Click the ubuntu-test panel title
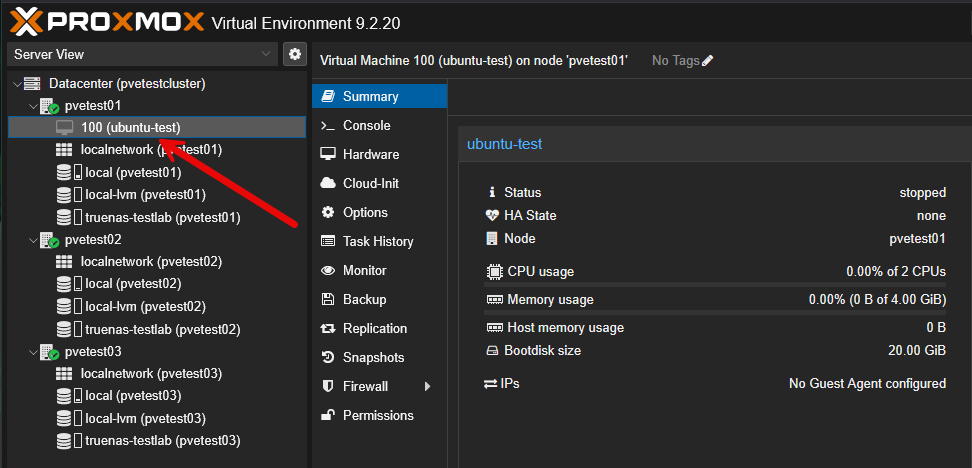Viewport: 972px width, 468px height. pyautogui.click(x=505, y=144)
